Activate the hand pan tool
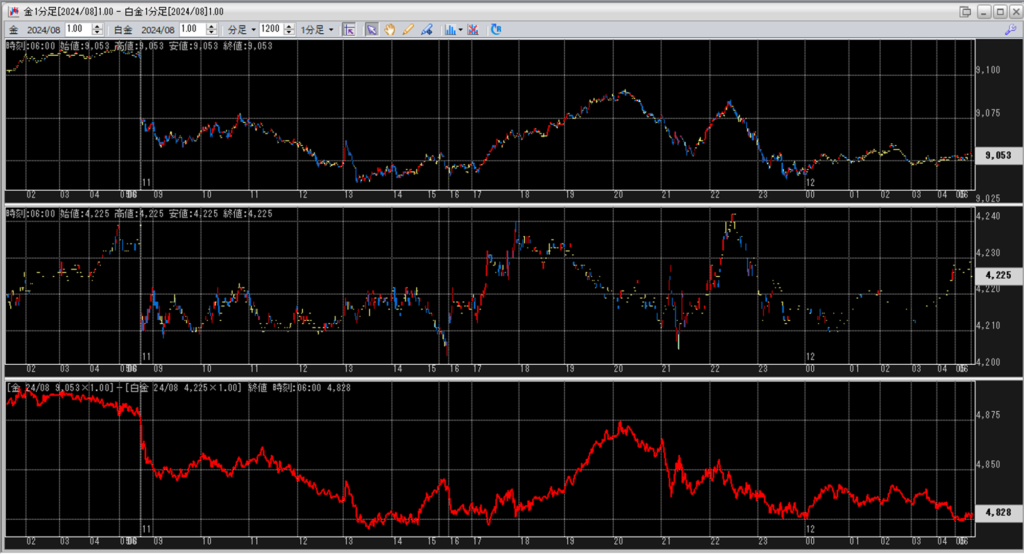This screenshot has width=1024, height=554. pyautogui.click(x=390, y=30)
